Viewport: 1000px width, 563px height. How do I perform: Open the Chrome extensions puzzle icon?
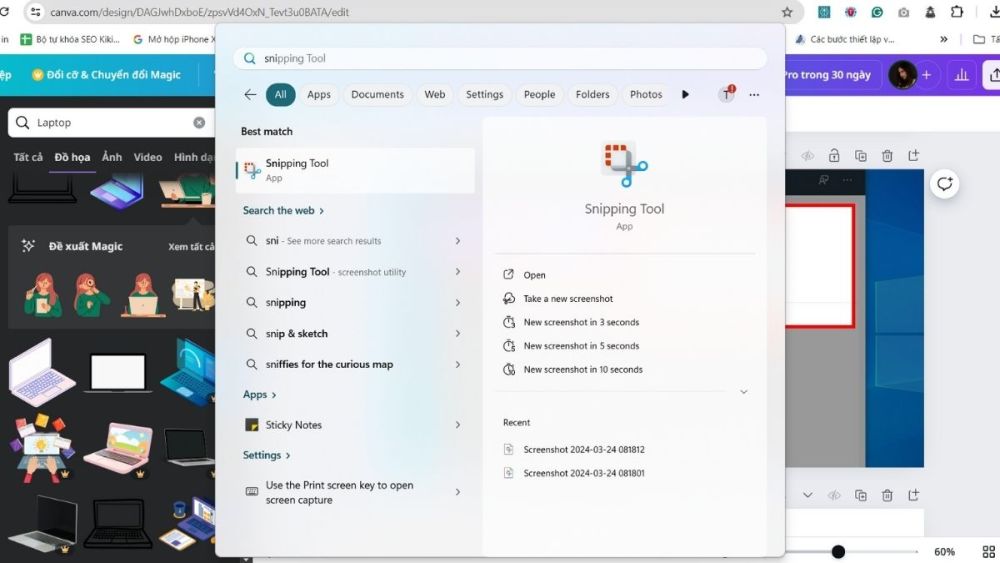957,12
